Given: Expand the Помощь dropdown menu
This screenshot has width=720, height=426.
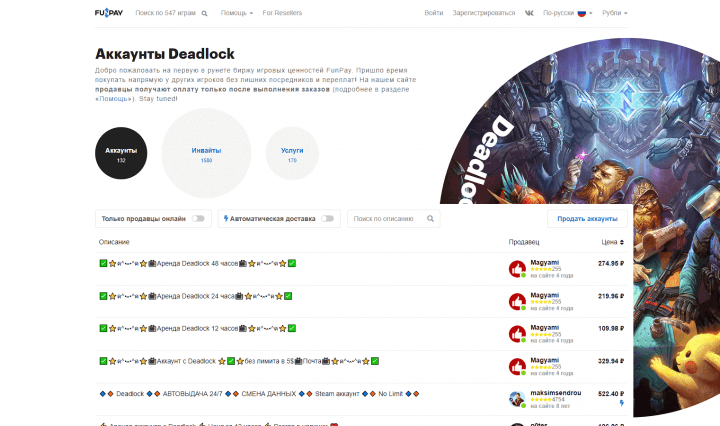Looking at the screenshot, I should pyautogui.click(x=236, y=13).
